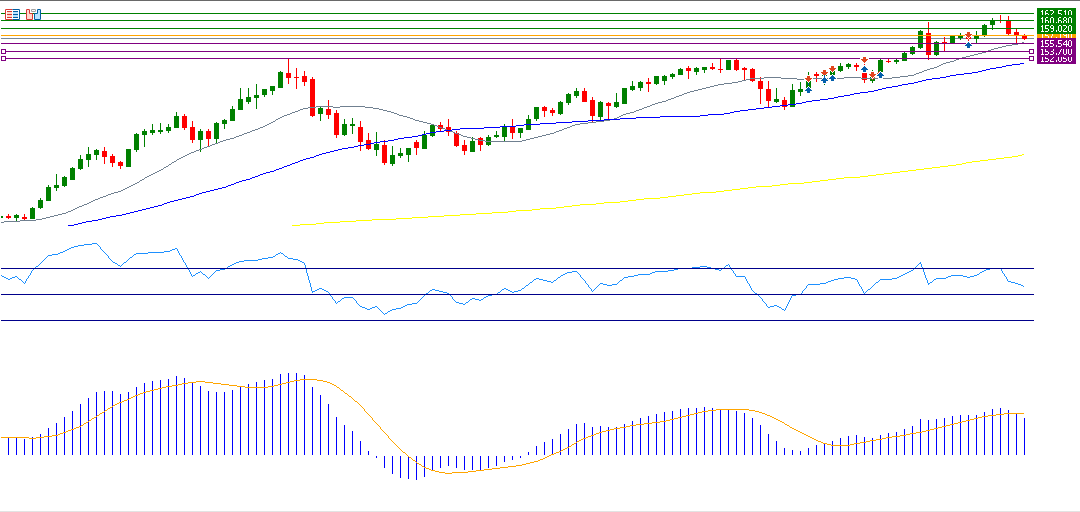Open the red-blue list panel icon
The image size is (1080, 512).
(13, 14)
